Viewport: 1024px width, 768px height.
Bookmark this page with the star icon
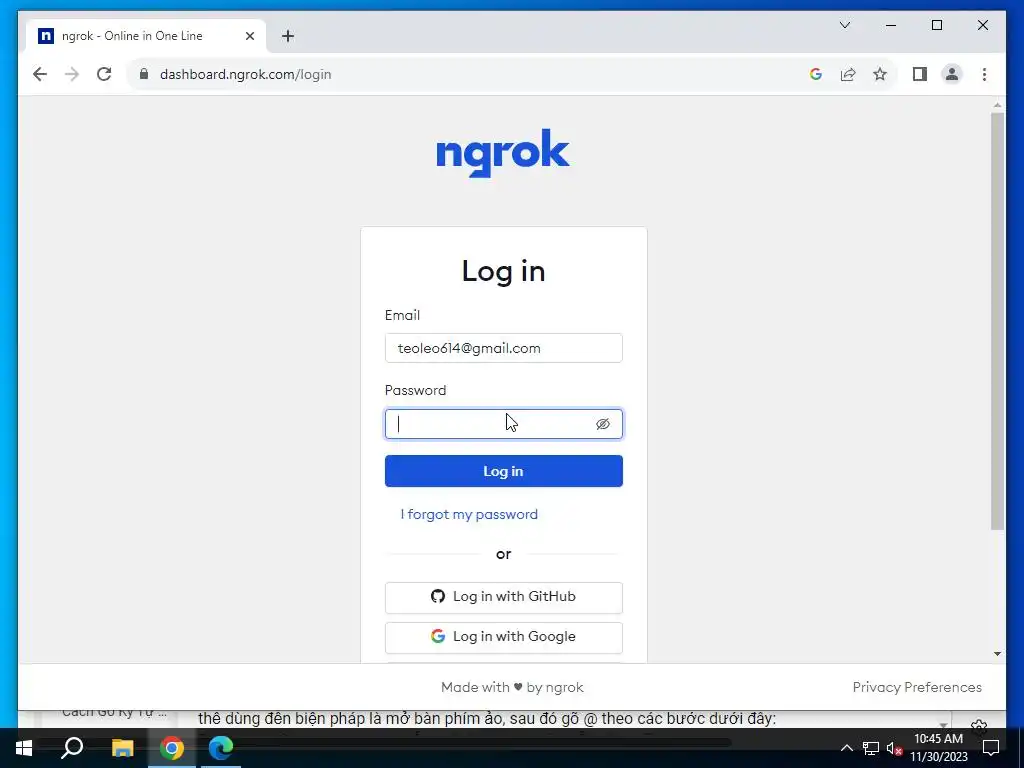coord(880,74)
